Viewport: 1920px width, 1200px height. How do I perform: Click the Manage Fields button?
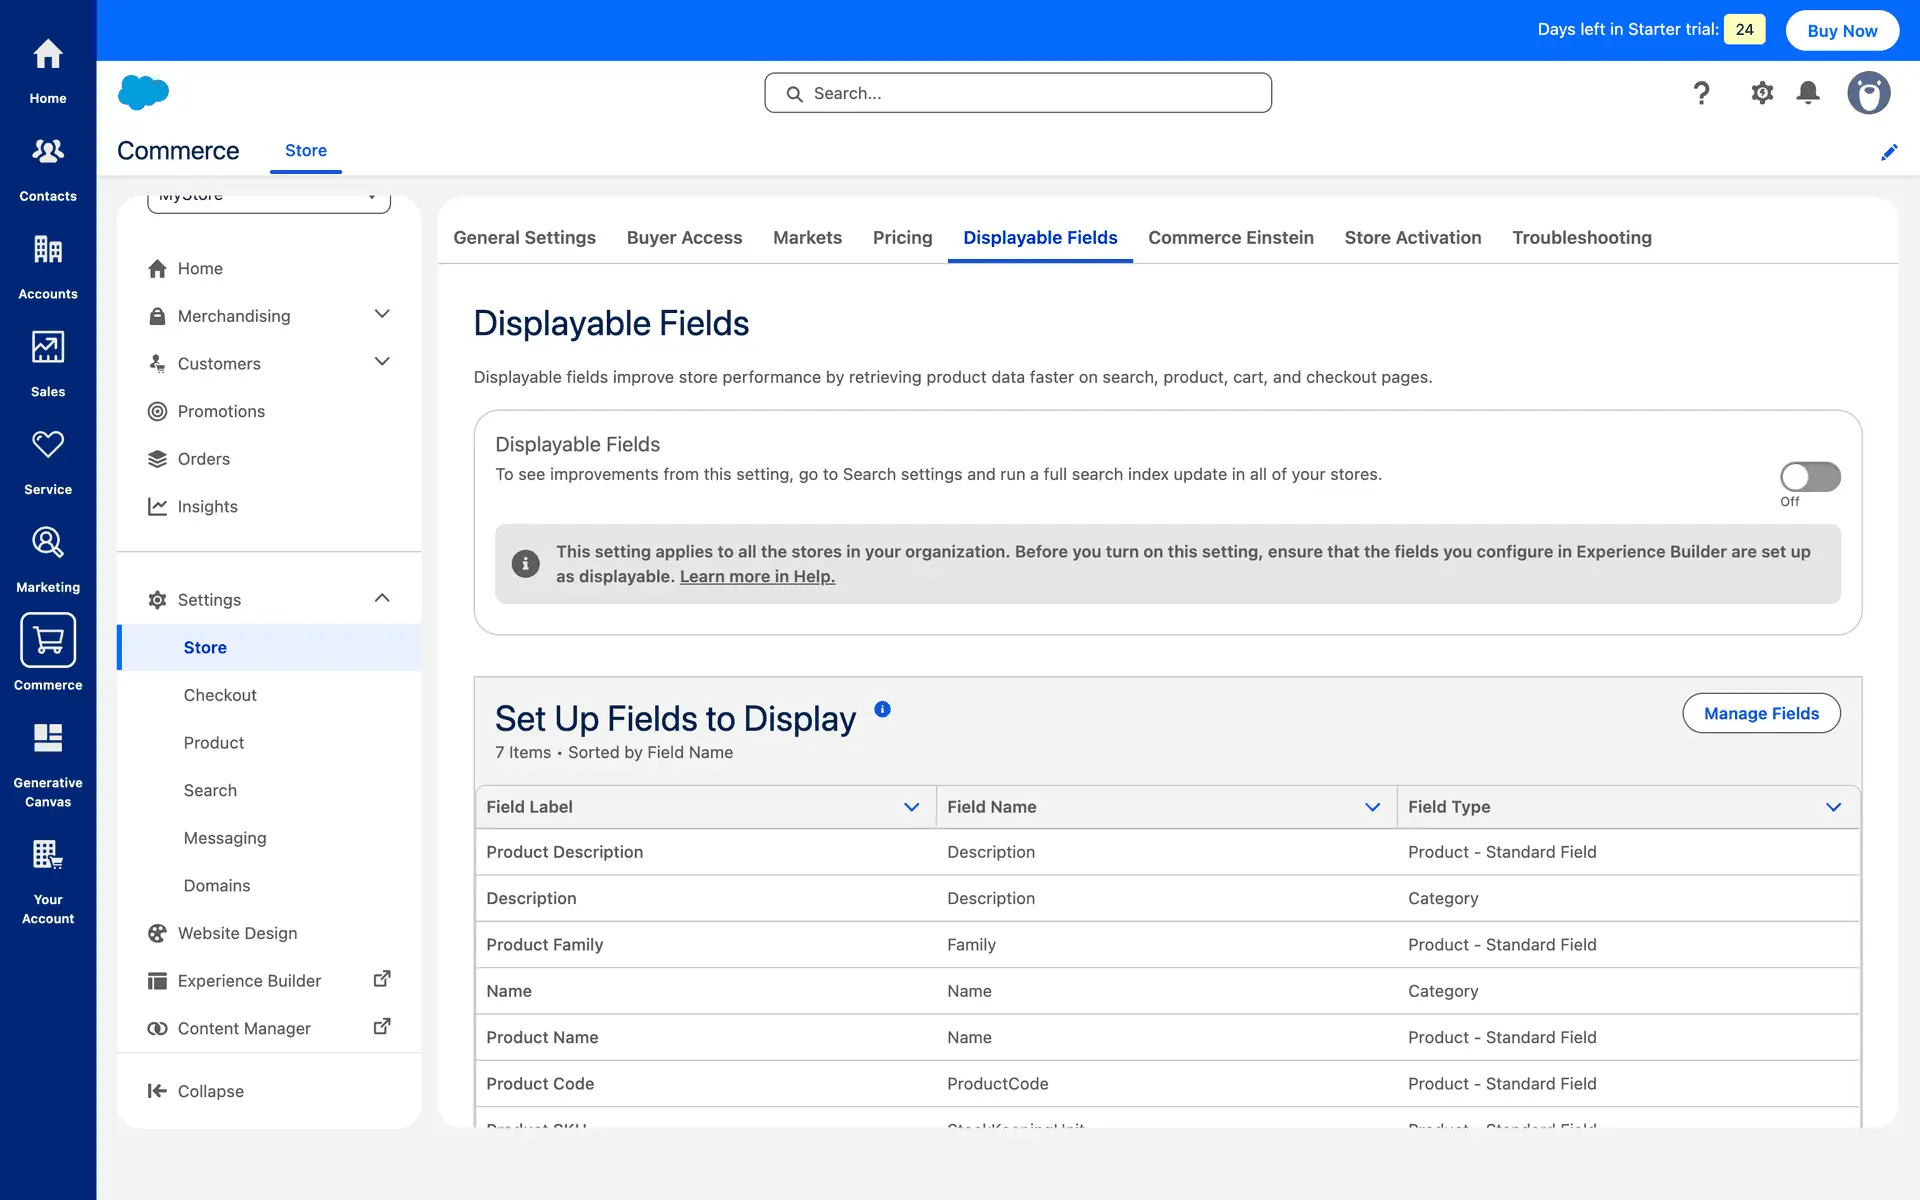tap(1761, 713)
